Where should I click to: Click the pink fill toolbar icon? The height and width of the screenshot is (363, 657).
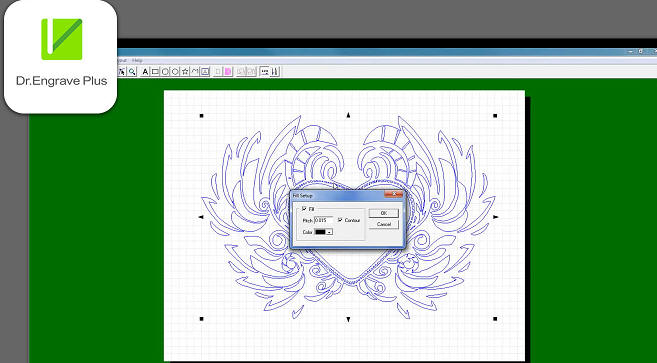coord(228,72)
